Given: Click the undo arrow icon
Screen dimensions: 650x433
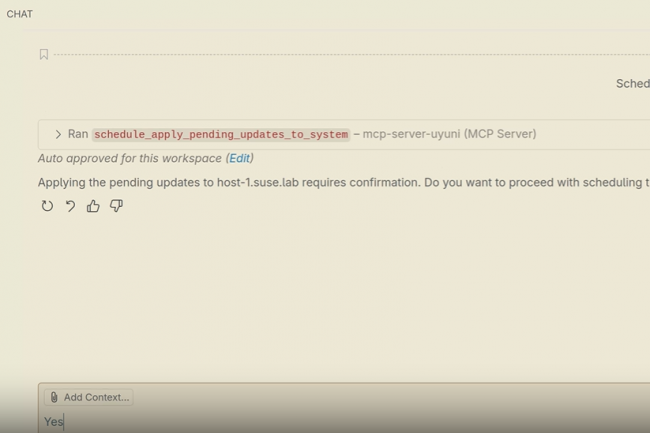Looking at the screenshot, I should [x=70, y=206].
